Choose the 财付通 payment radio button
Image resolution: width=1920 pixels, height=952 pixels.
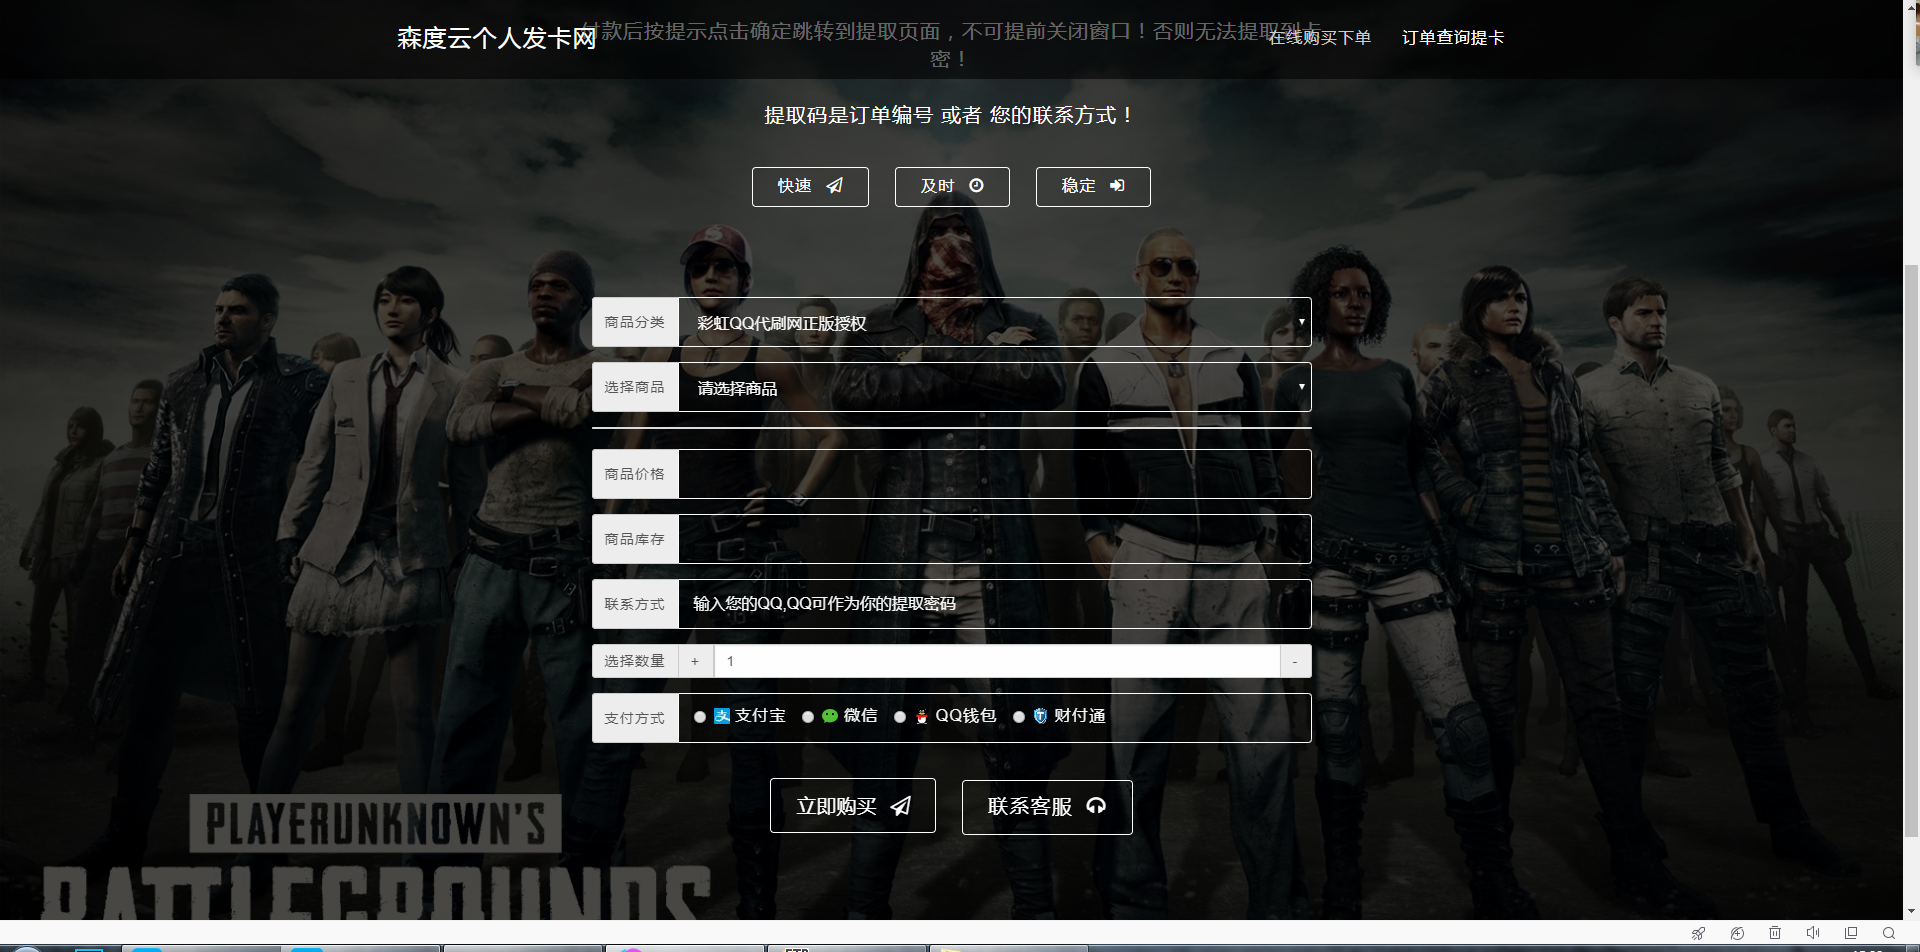coord(1019,717)
